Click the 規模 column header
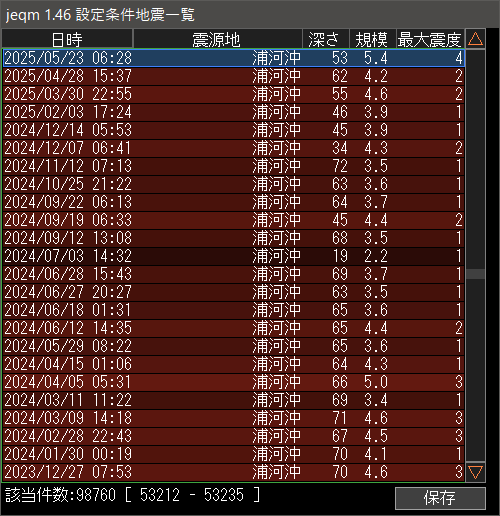500x516 pixels. coord(372,39)
